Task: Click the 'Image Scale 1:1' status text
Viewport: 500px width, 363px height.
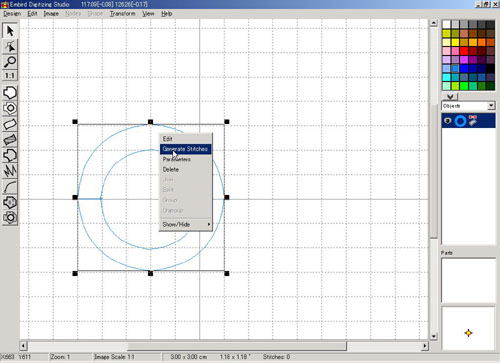Action: [x=114, y=357]
